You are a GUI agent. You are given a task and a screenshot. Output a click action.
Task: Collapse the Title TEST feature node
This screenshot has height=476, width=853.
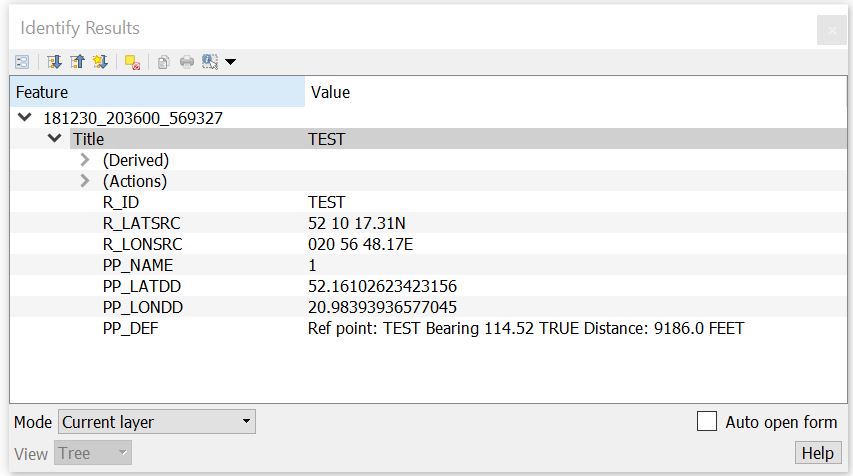[x=54, y=138]
